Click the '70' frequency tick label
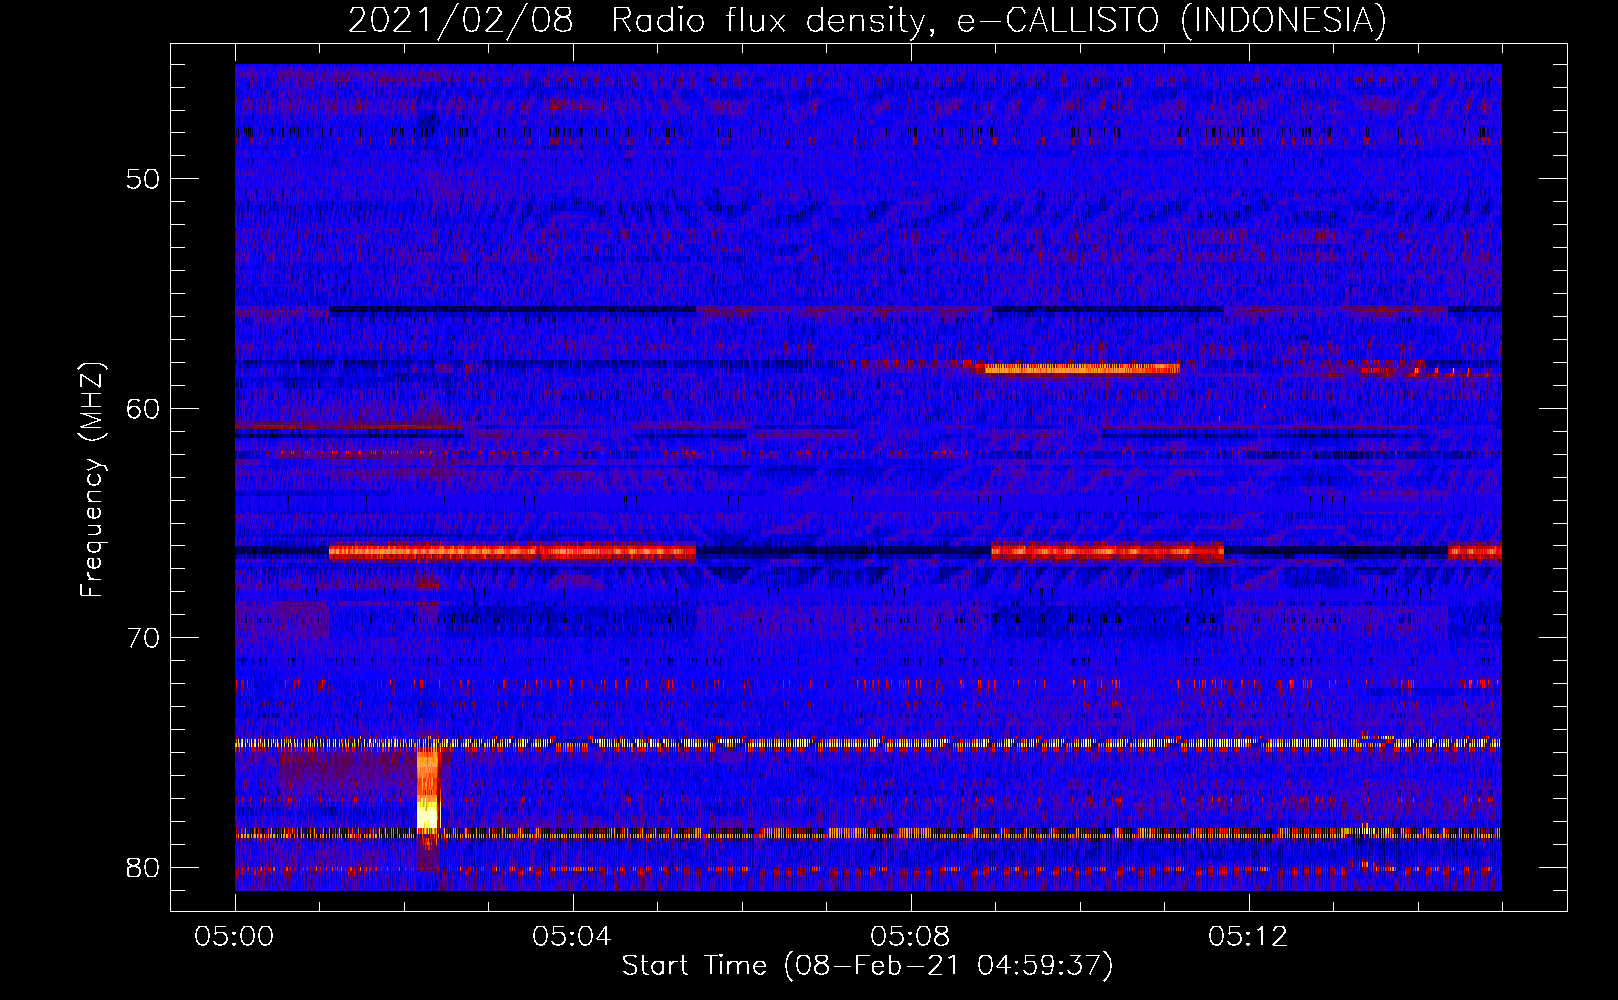This screenshot has height=1000, width=1618. (144, 638)
